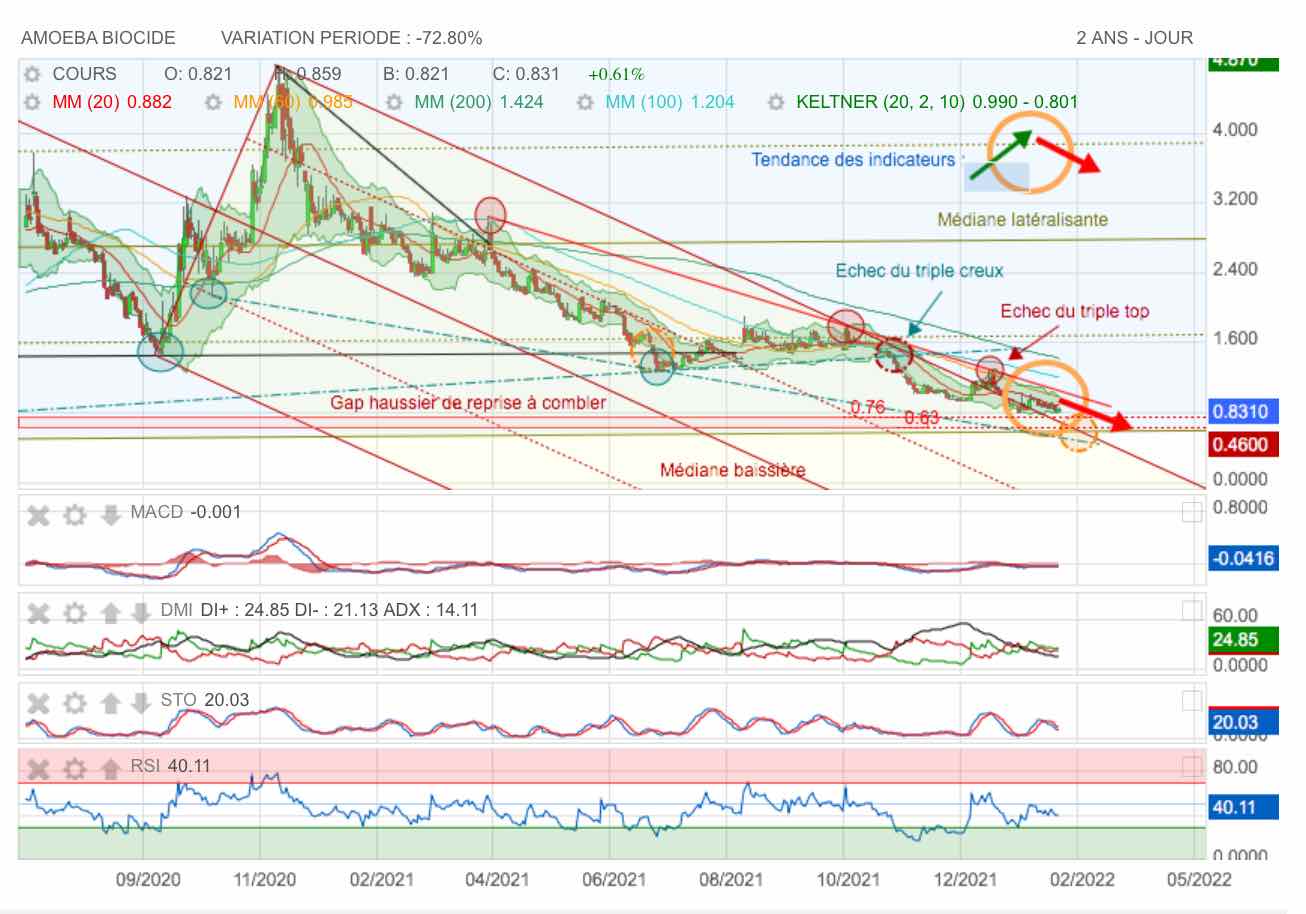Click the 06/2021 date on time axis
Image resolution: width=1306 pixels, height=914 pixels.
[x=612, y=880]
